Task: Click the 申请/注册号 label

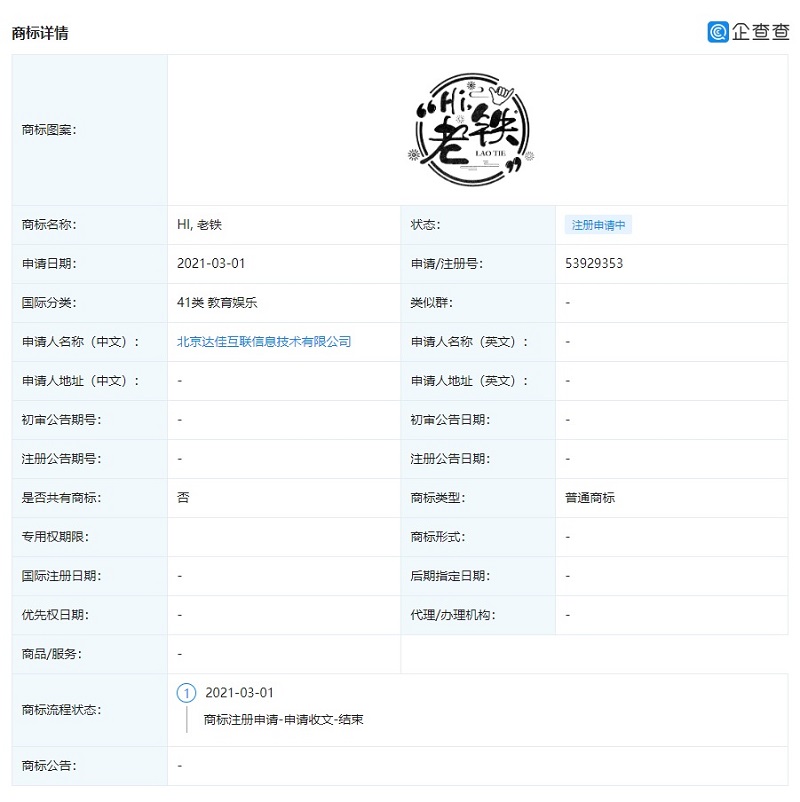Action: 447,263
